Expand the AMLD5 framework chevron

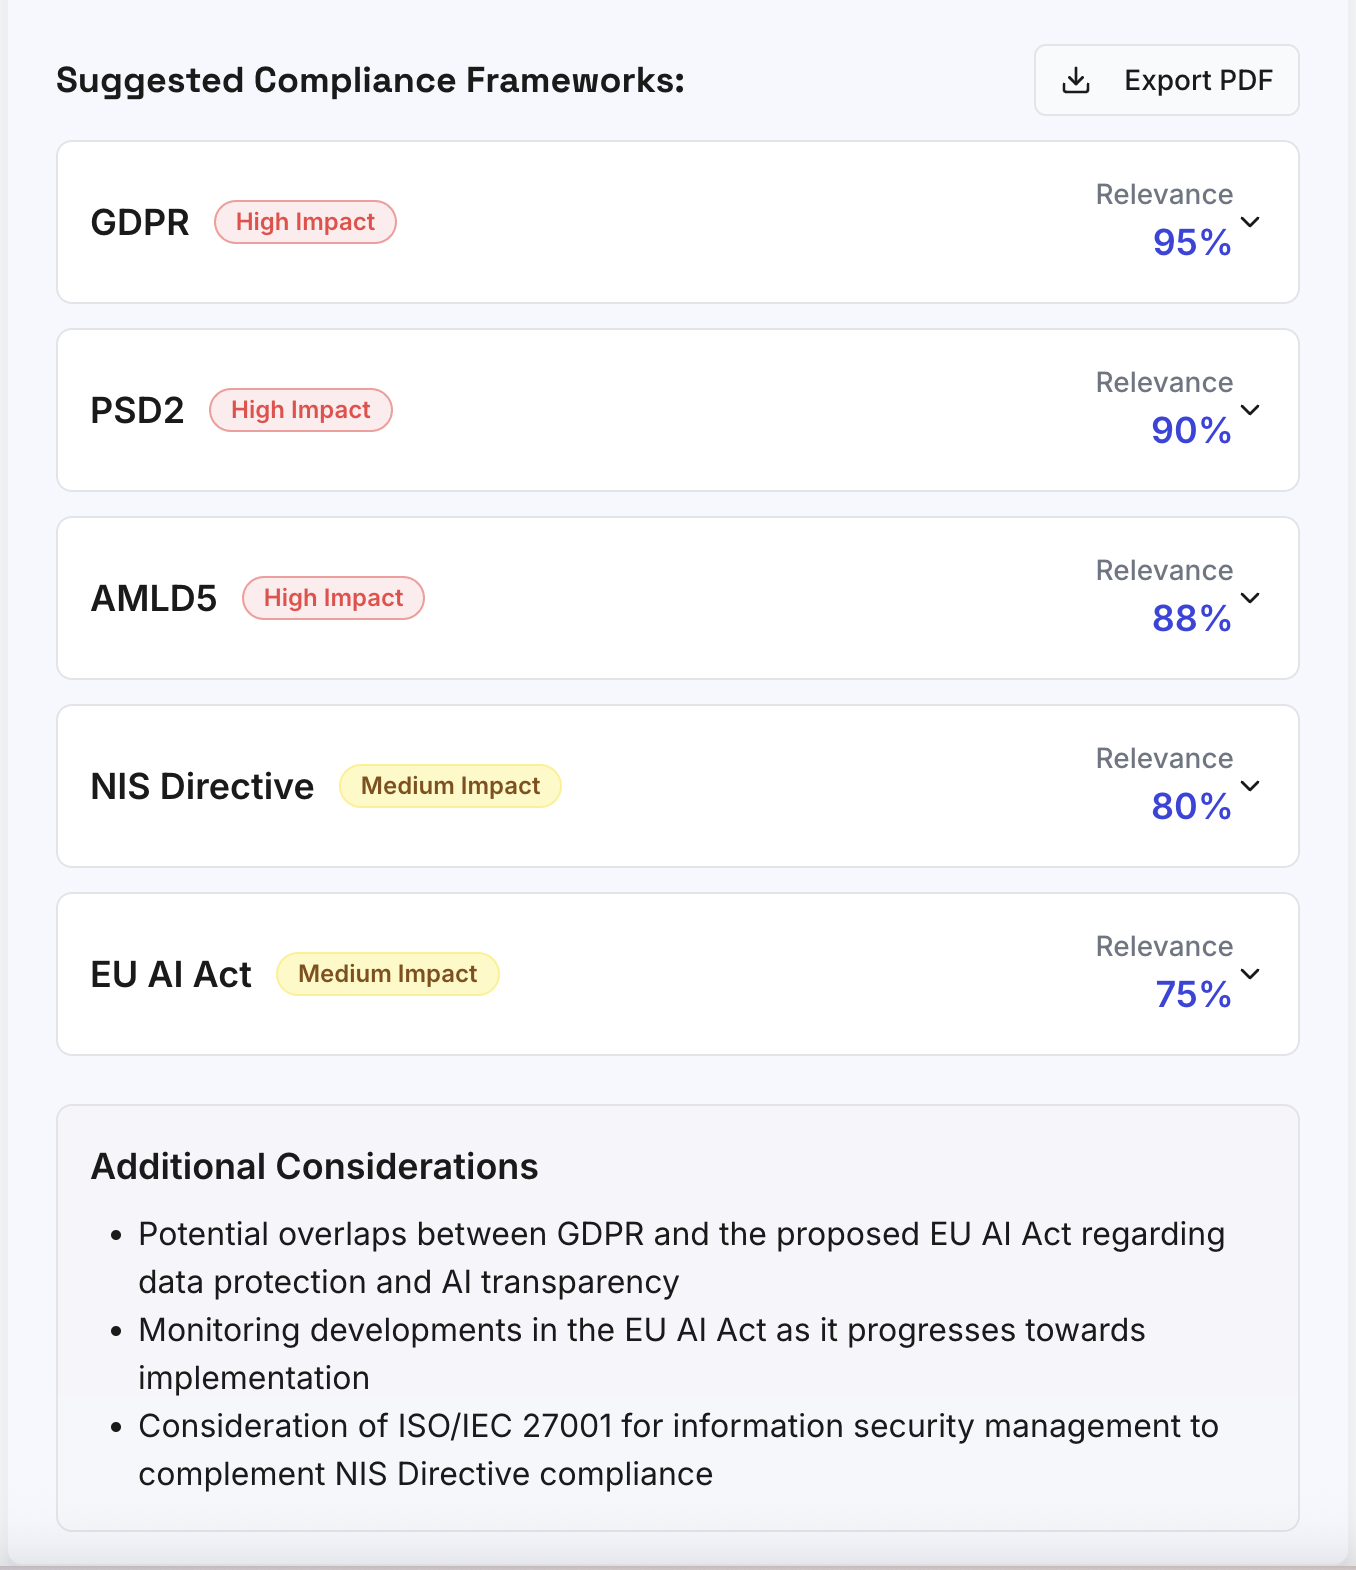pos(1250,598)
